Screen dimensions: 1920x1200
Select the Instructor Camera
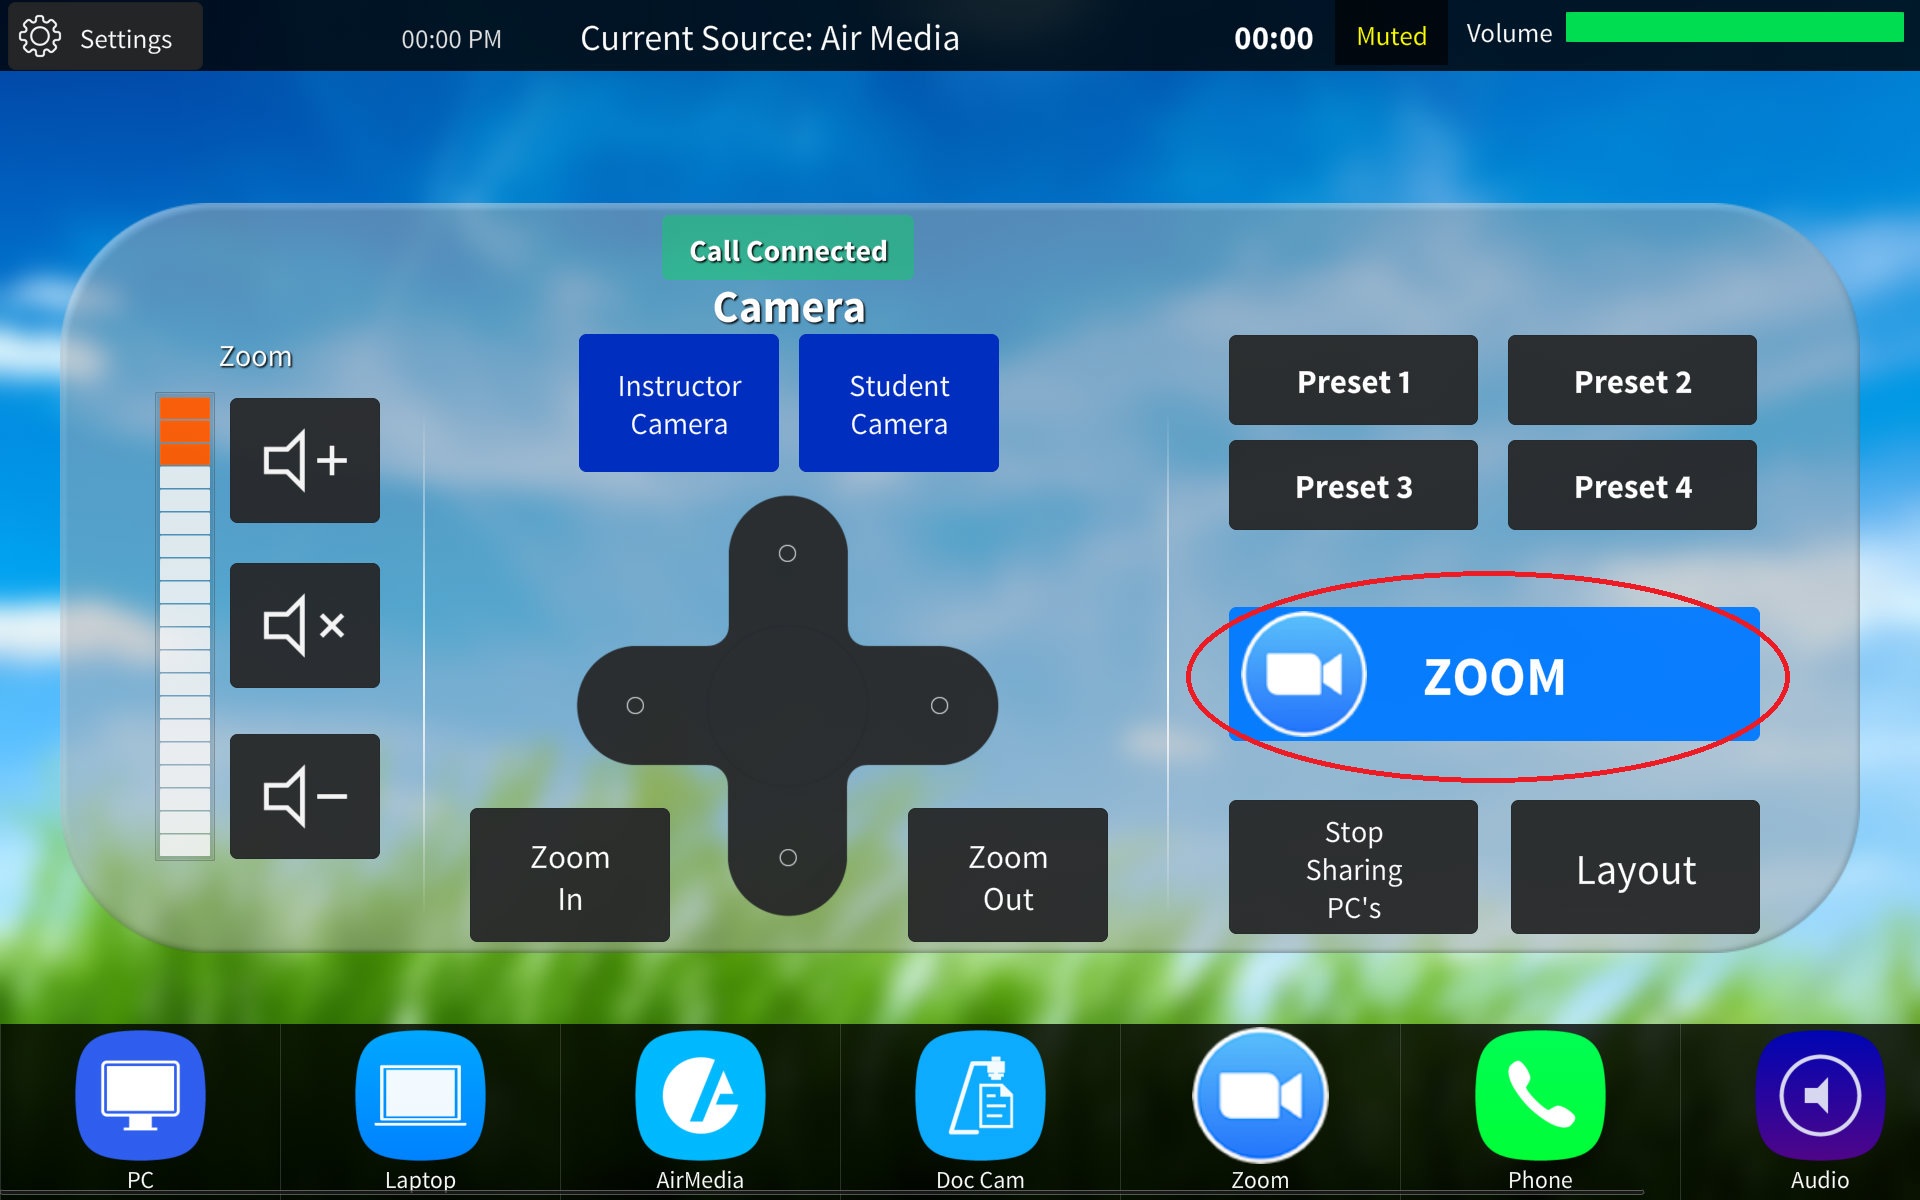point(679,403)
